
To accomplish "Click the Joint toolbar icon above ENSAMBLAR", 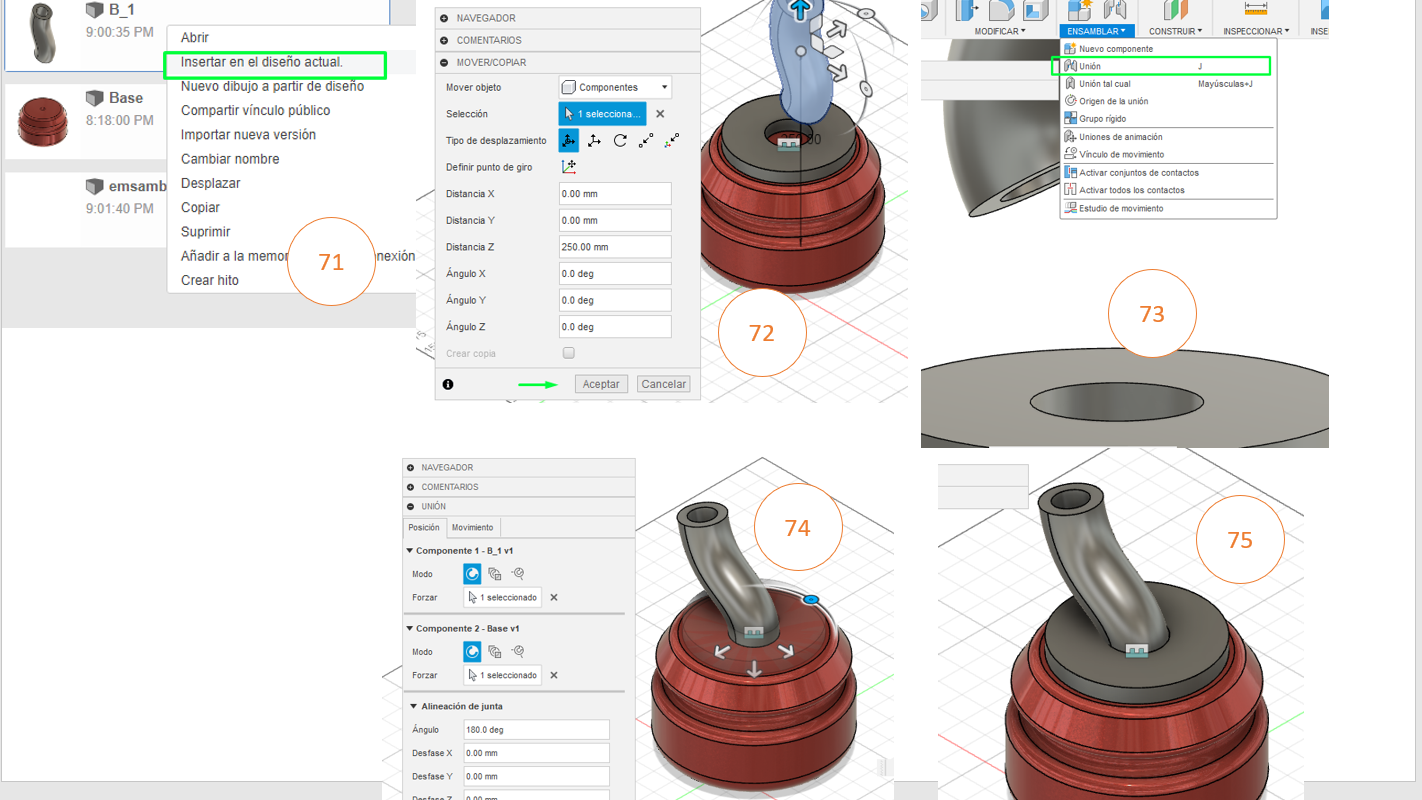I will [1114, 9].
